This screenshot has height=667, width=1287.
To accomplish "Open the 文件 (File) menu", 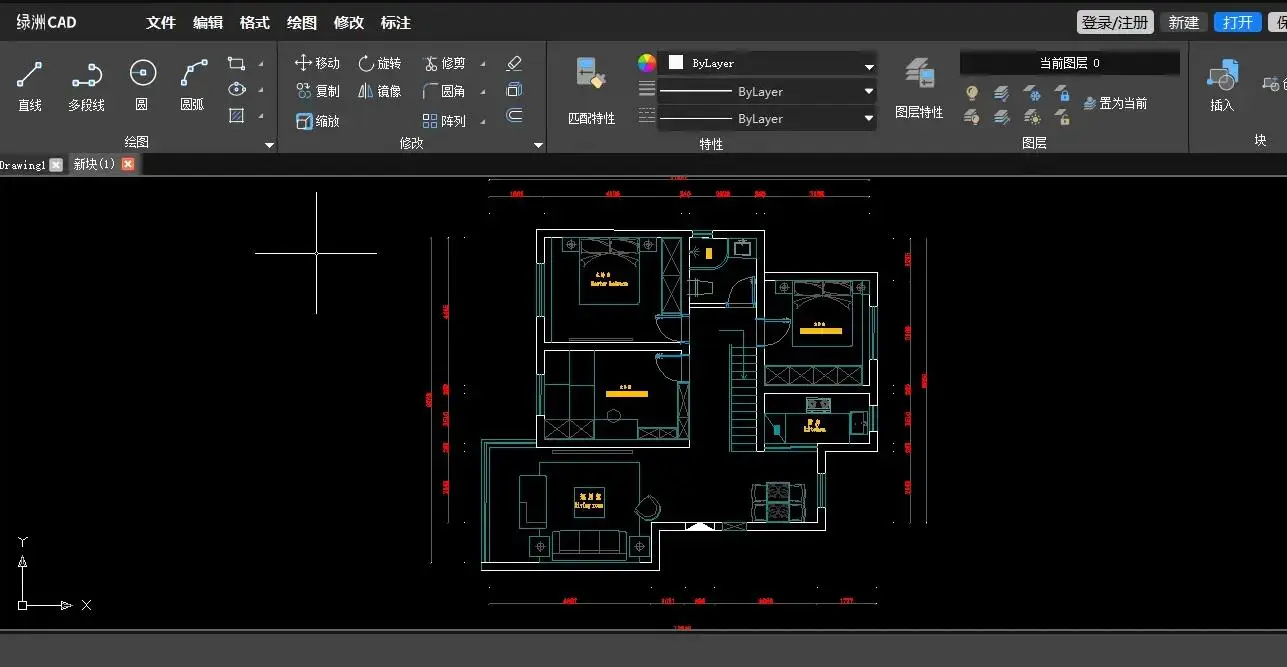I will tap(160, 22).
